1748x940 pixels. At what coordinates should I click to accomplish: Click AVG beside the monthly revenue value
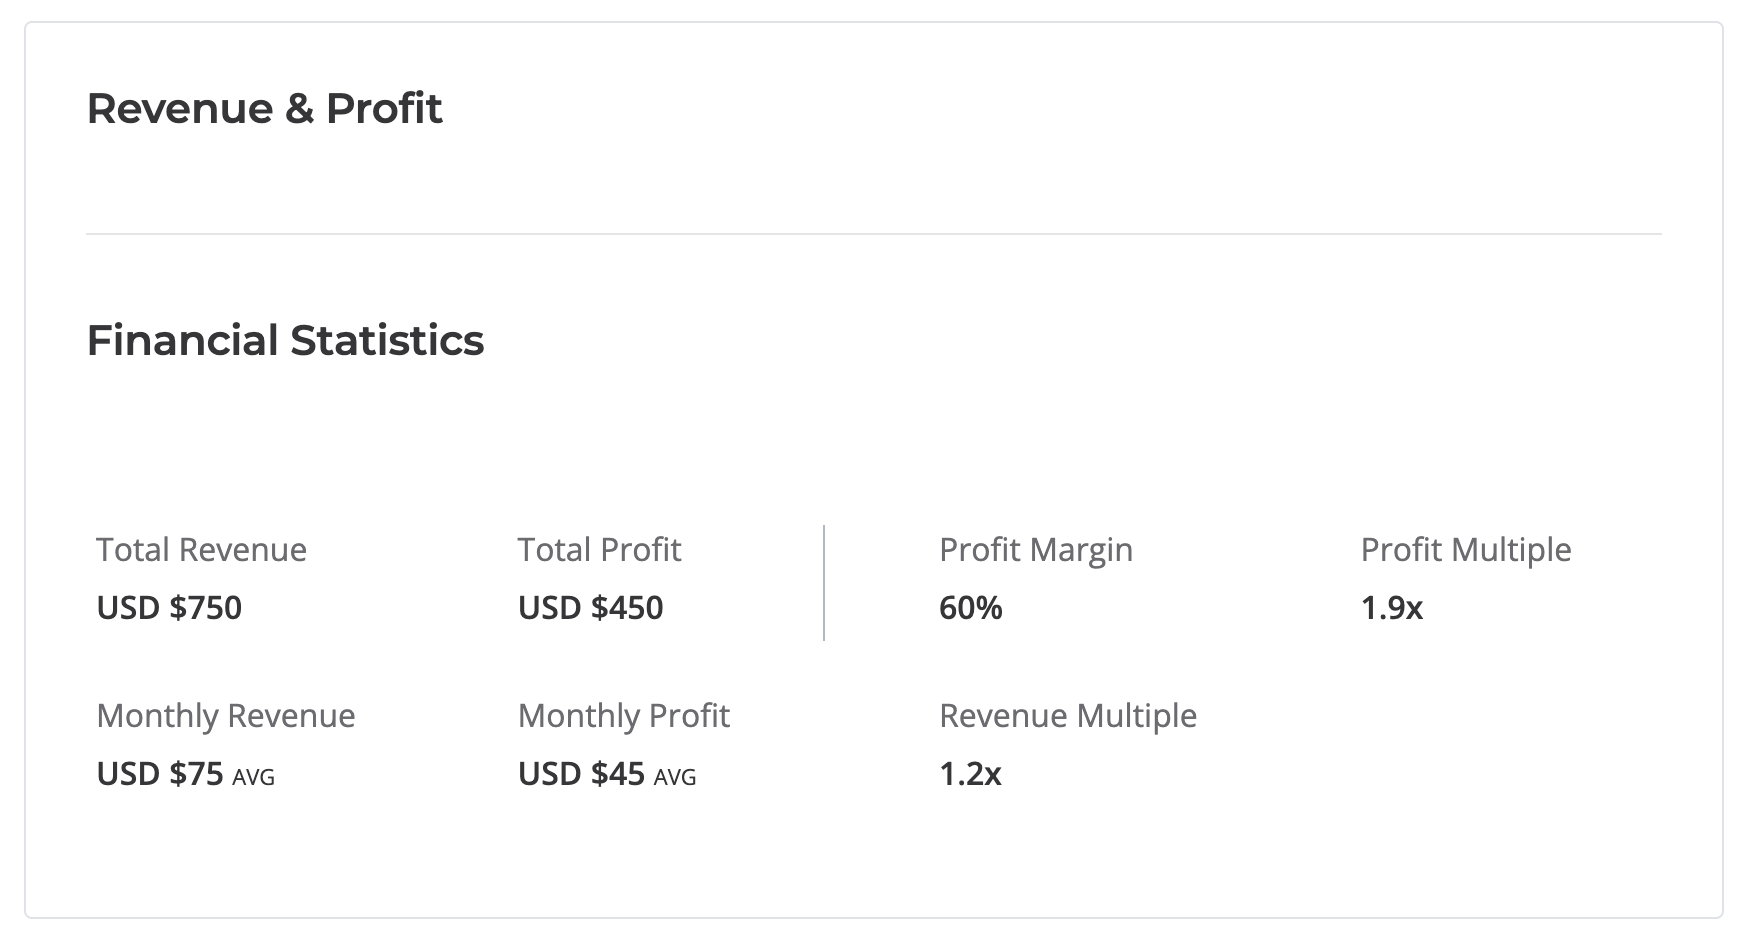[x=253, y=777]
